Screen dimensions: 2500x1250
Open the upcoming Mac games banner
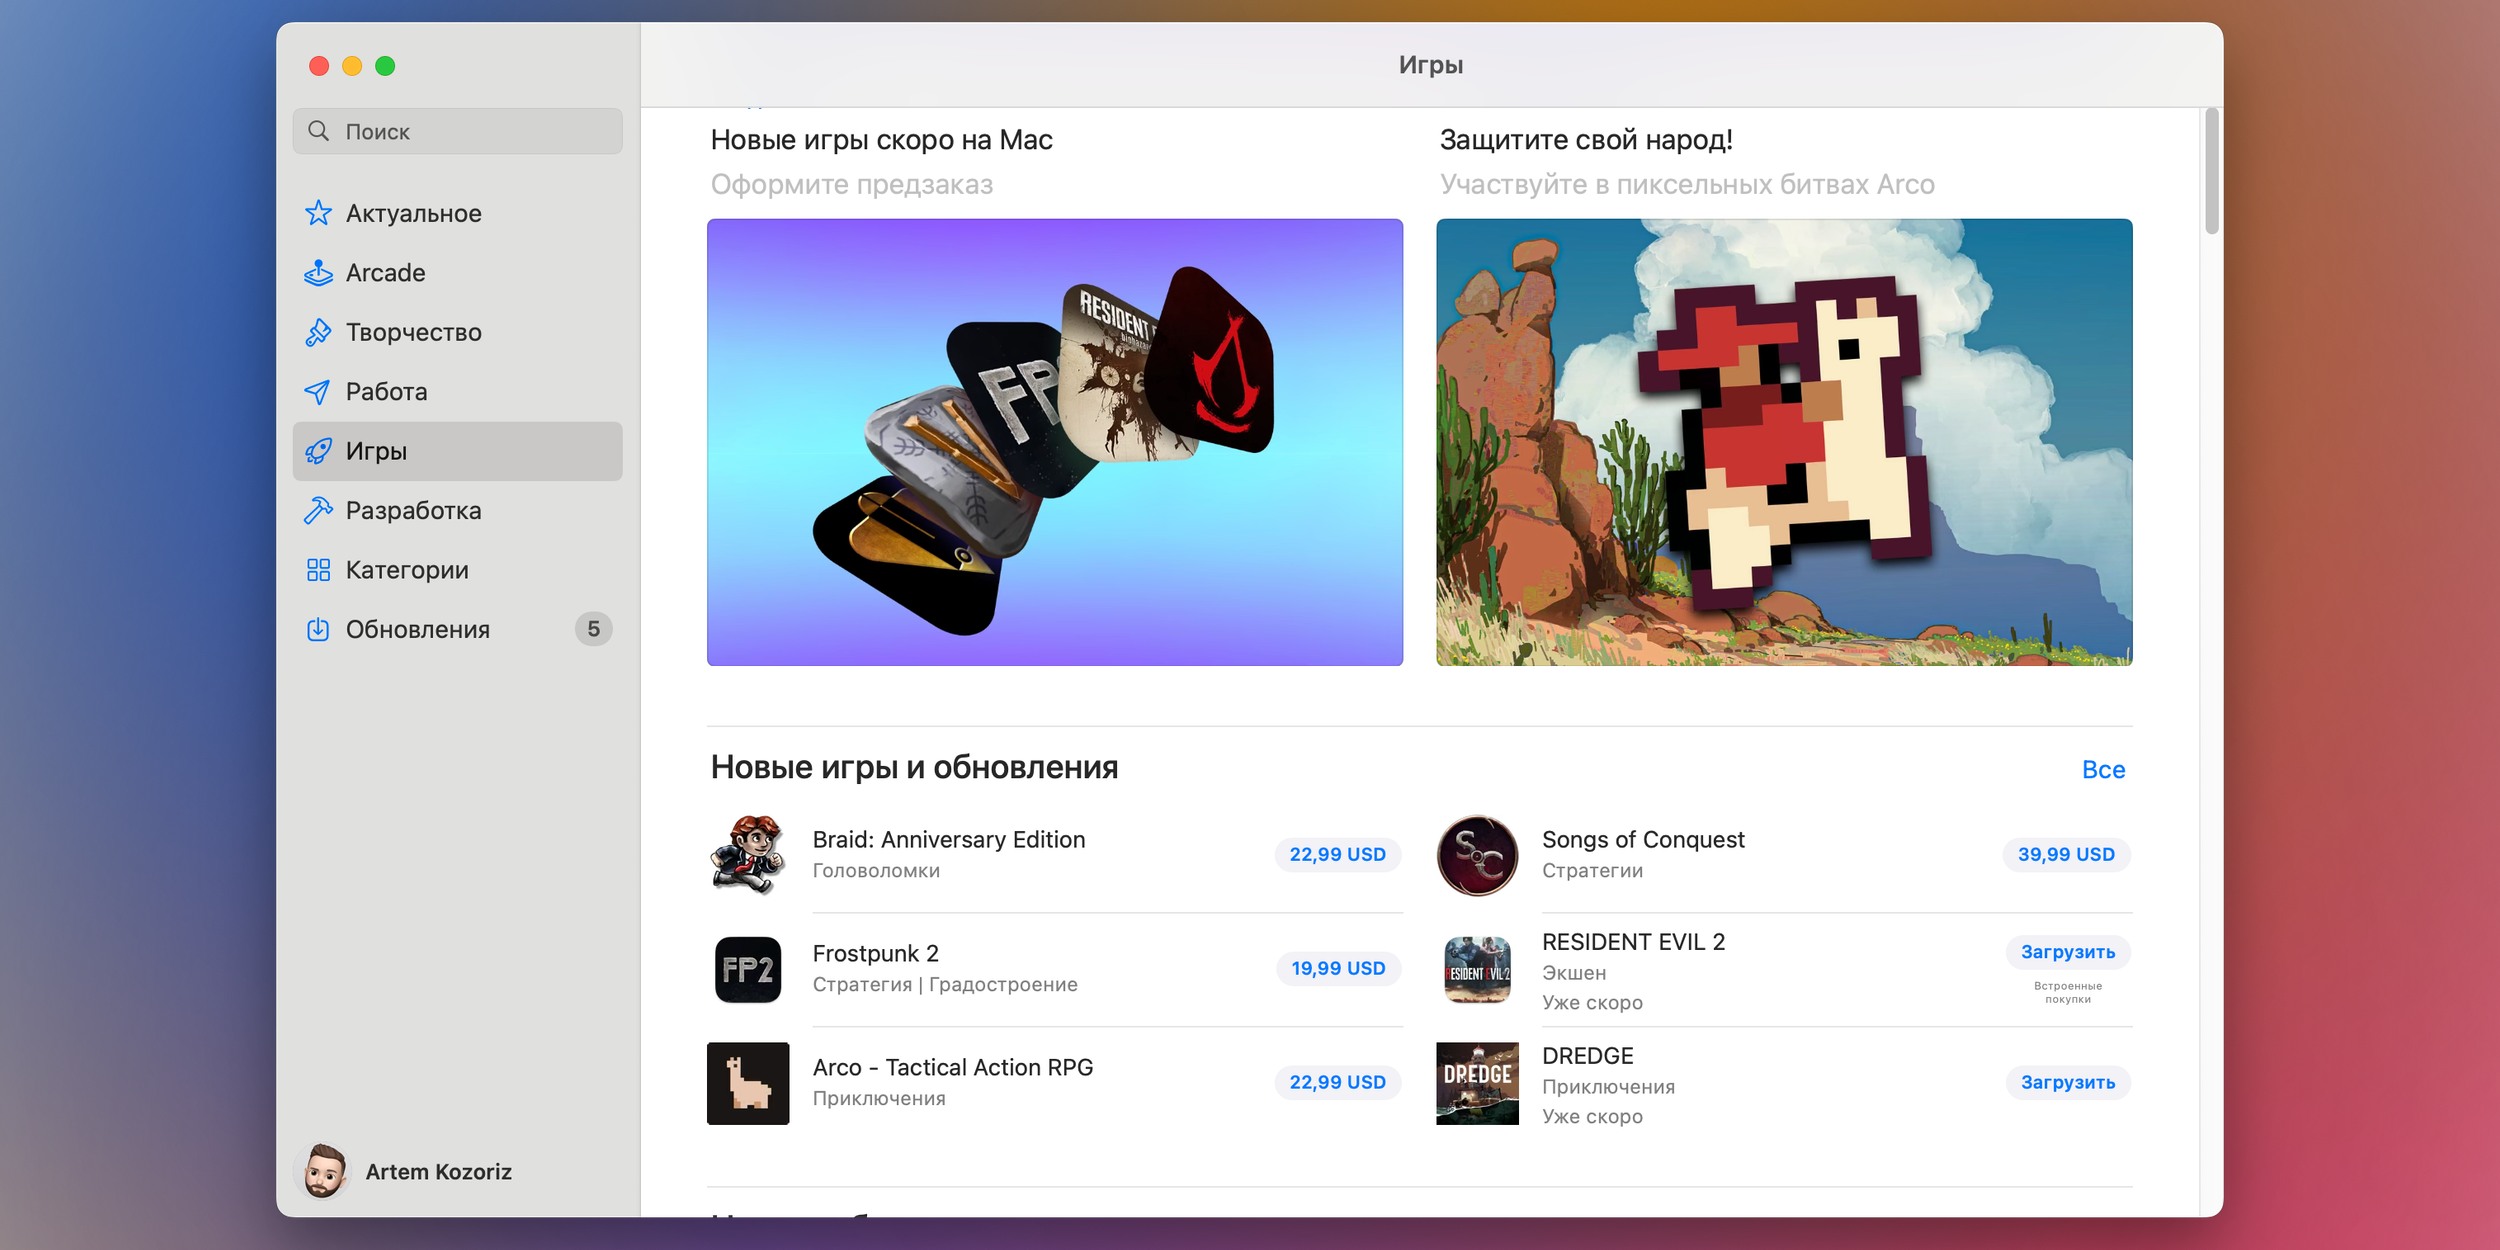click(x=1055, y=442)
